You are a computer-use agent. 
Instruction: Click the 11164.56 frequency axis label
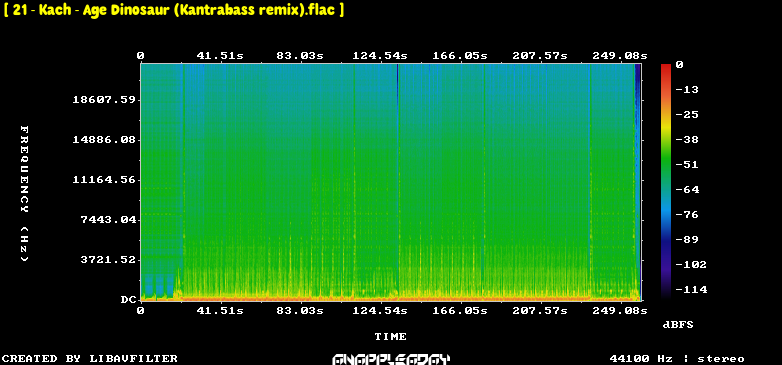click(104, 180)
